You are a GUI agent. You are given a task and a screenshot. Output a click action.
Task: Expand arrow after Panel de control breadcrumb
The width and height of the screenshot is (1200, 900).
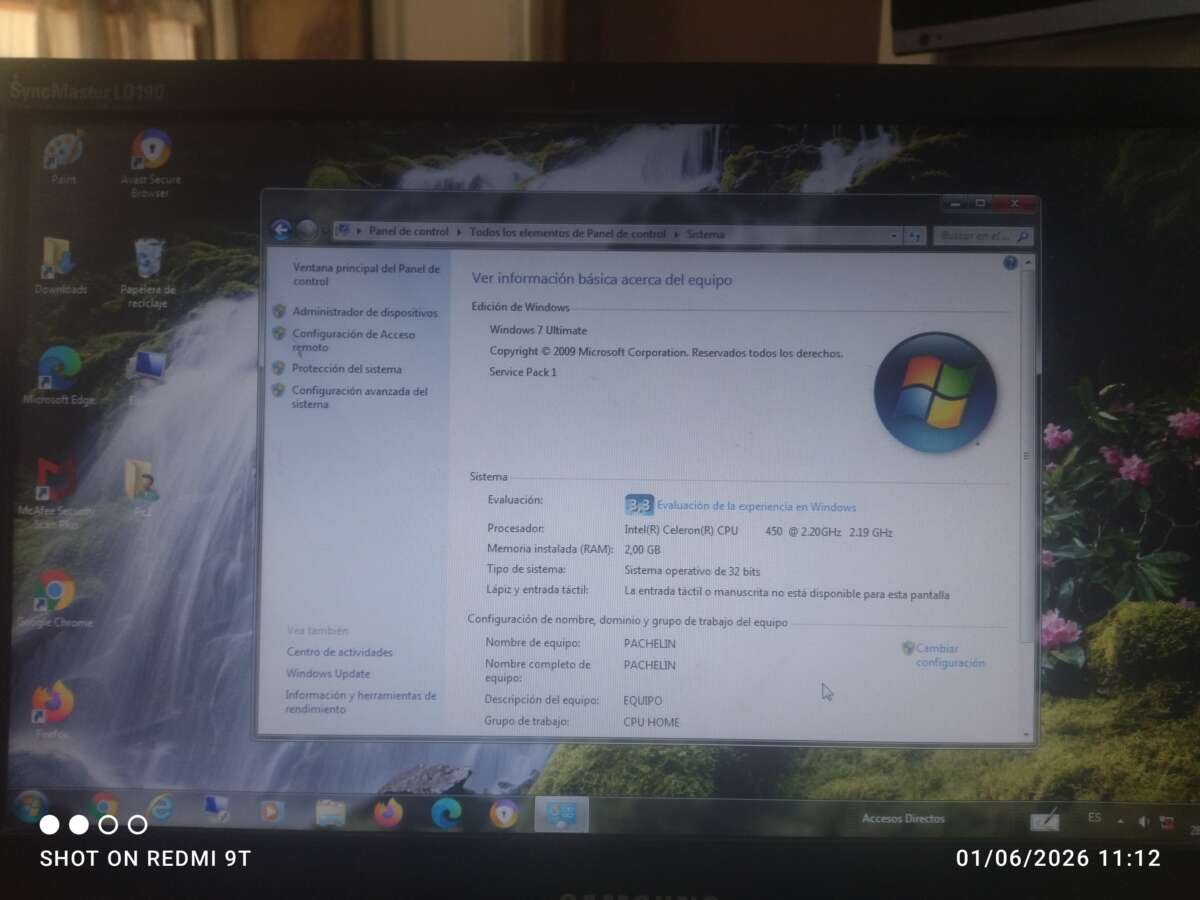[x=460, y=232]
